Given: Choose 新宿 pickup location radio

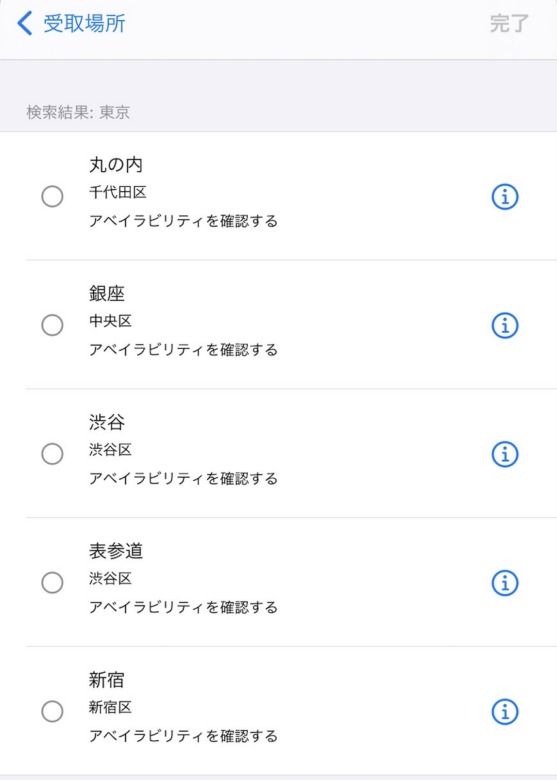Looking at the screenshot, I should [x=52, y=711].
